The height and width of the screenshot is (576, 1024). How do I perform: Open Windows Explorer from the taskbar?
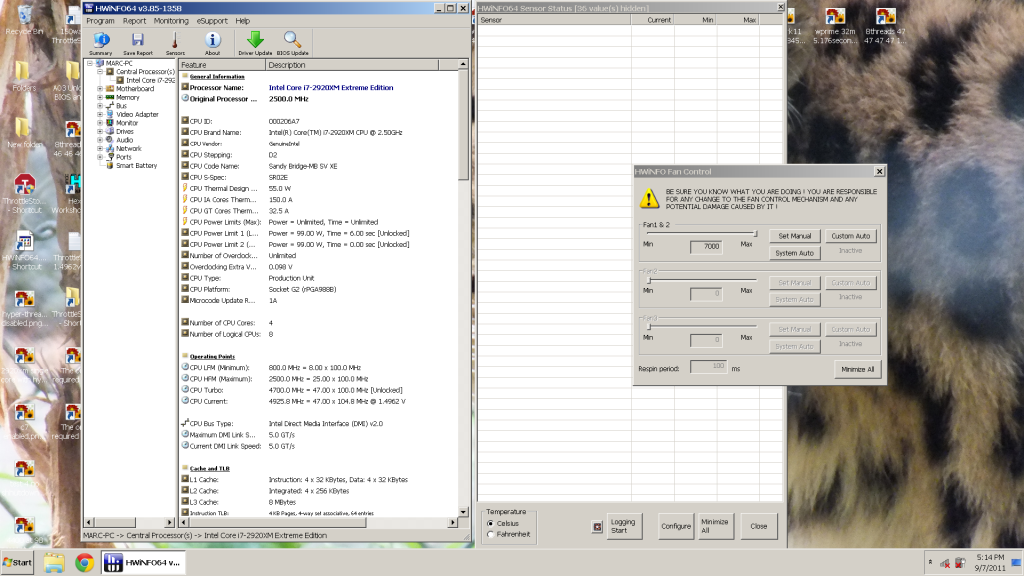(54, 562)
